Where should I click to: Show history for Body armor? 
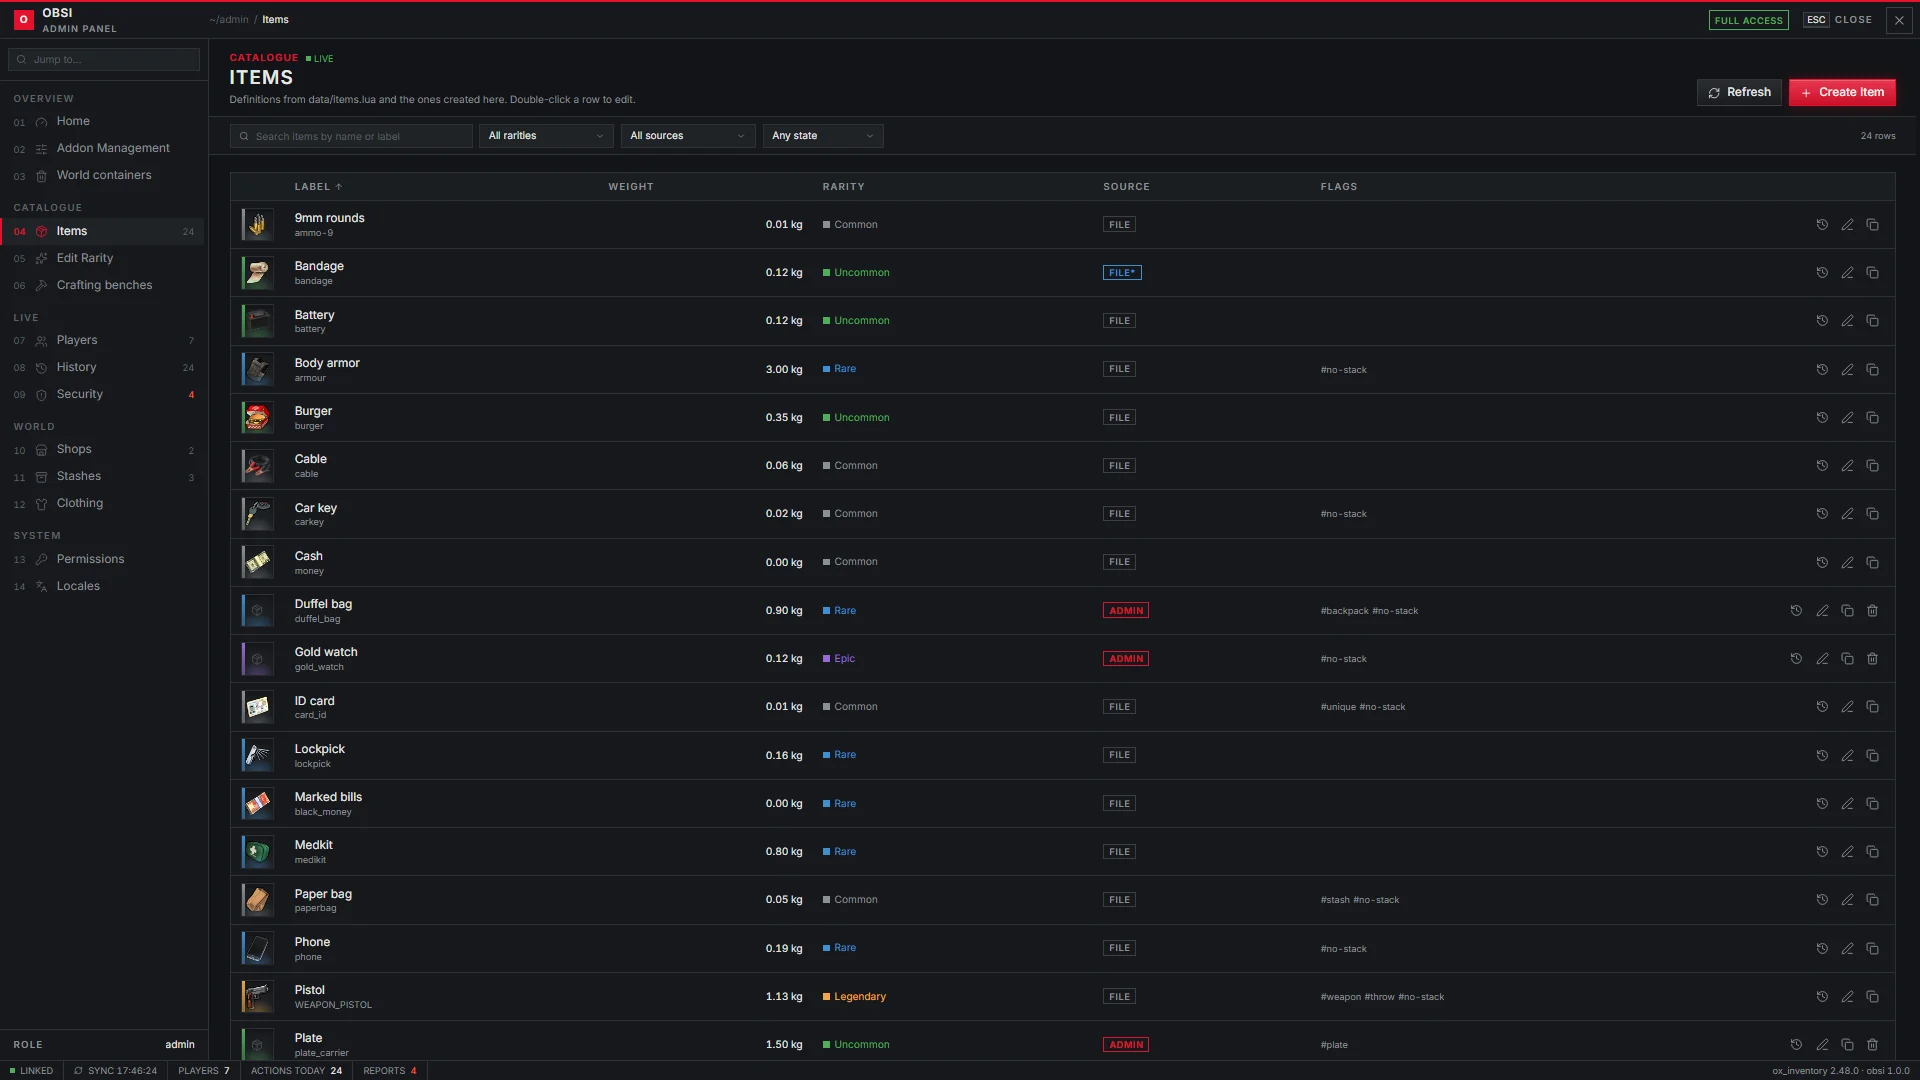tap(1822, 370)
